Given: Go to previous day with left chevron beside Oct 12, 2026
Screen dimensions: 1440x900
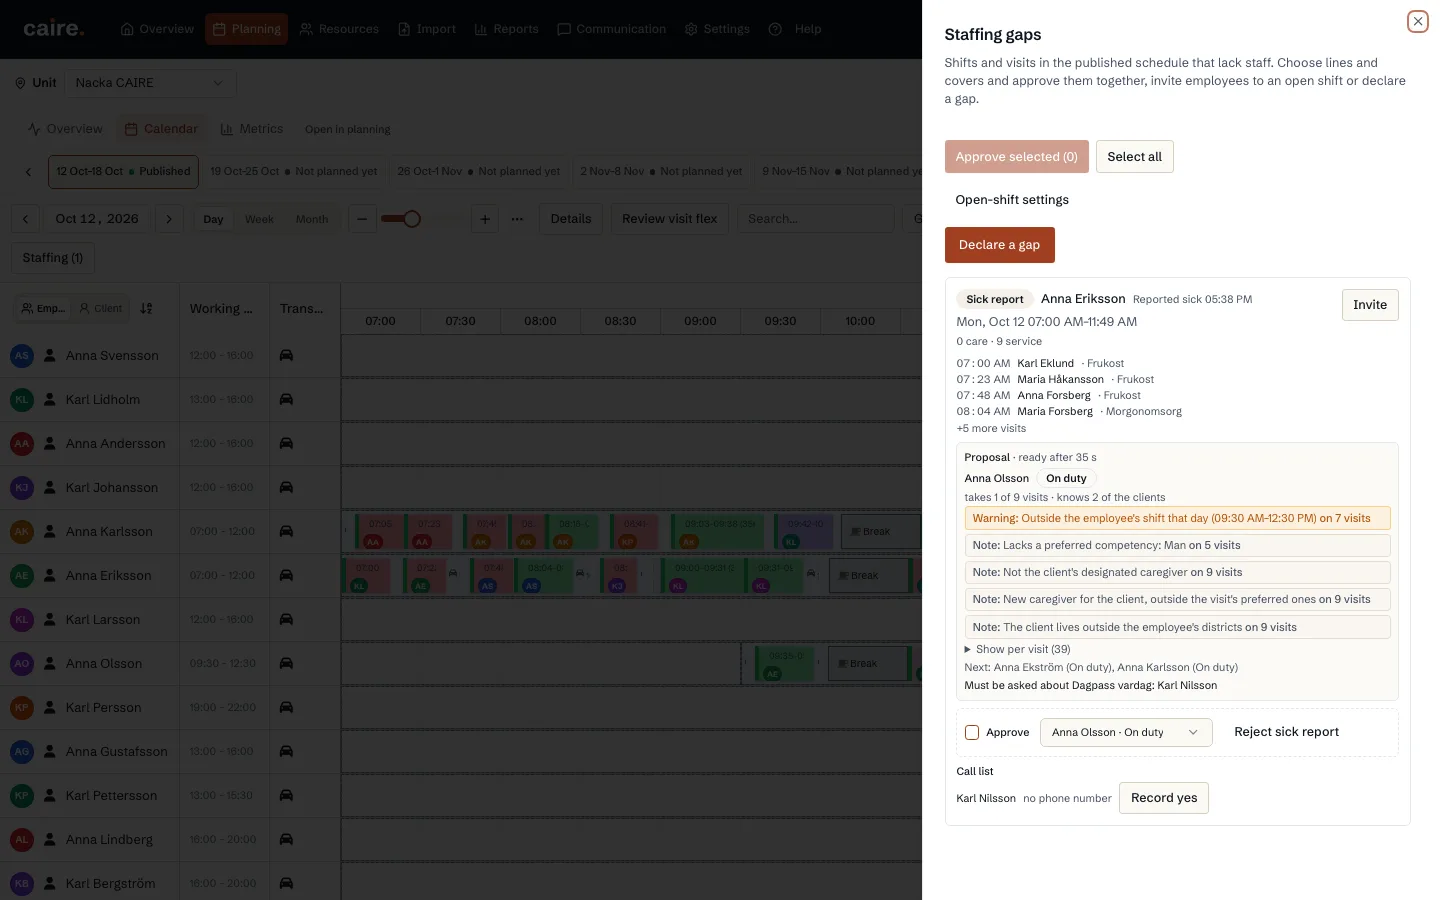Looking at the screenshot, I should click(26, 219).
